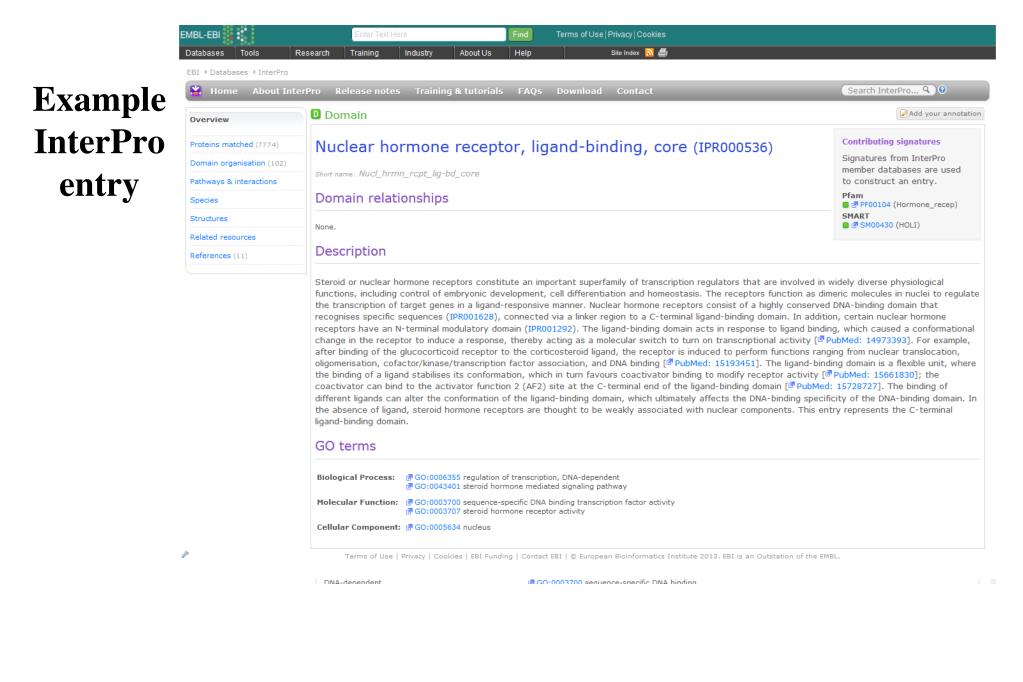
Task: Open IPR001628 link in description
Action: pos(472,317)
